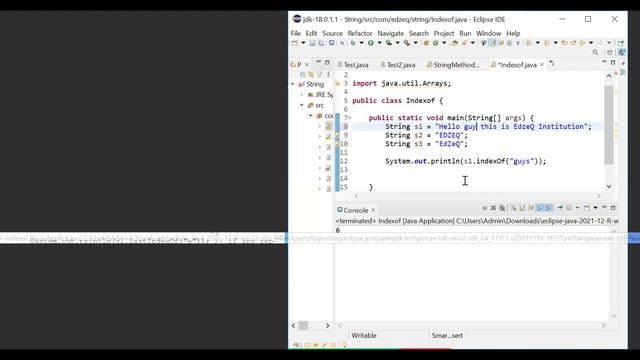This screenshot has height=360, width=640.
Task: Open the New file dropdown arrow
Action: (303, 43)
